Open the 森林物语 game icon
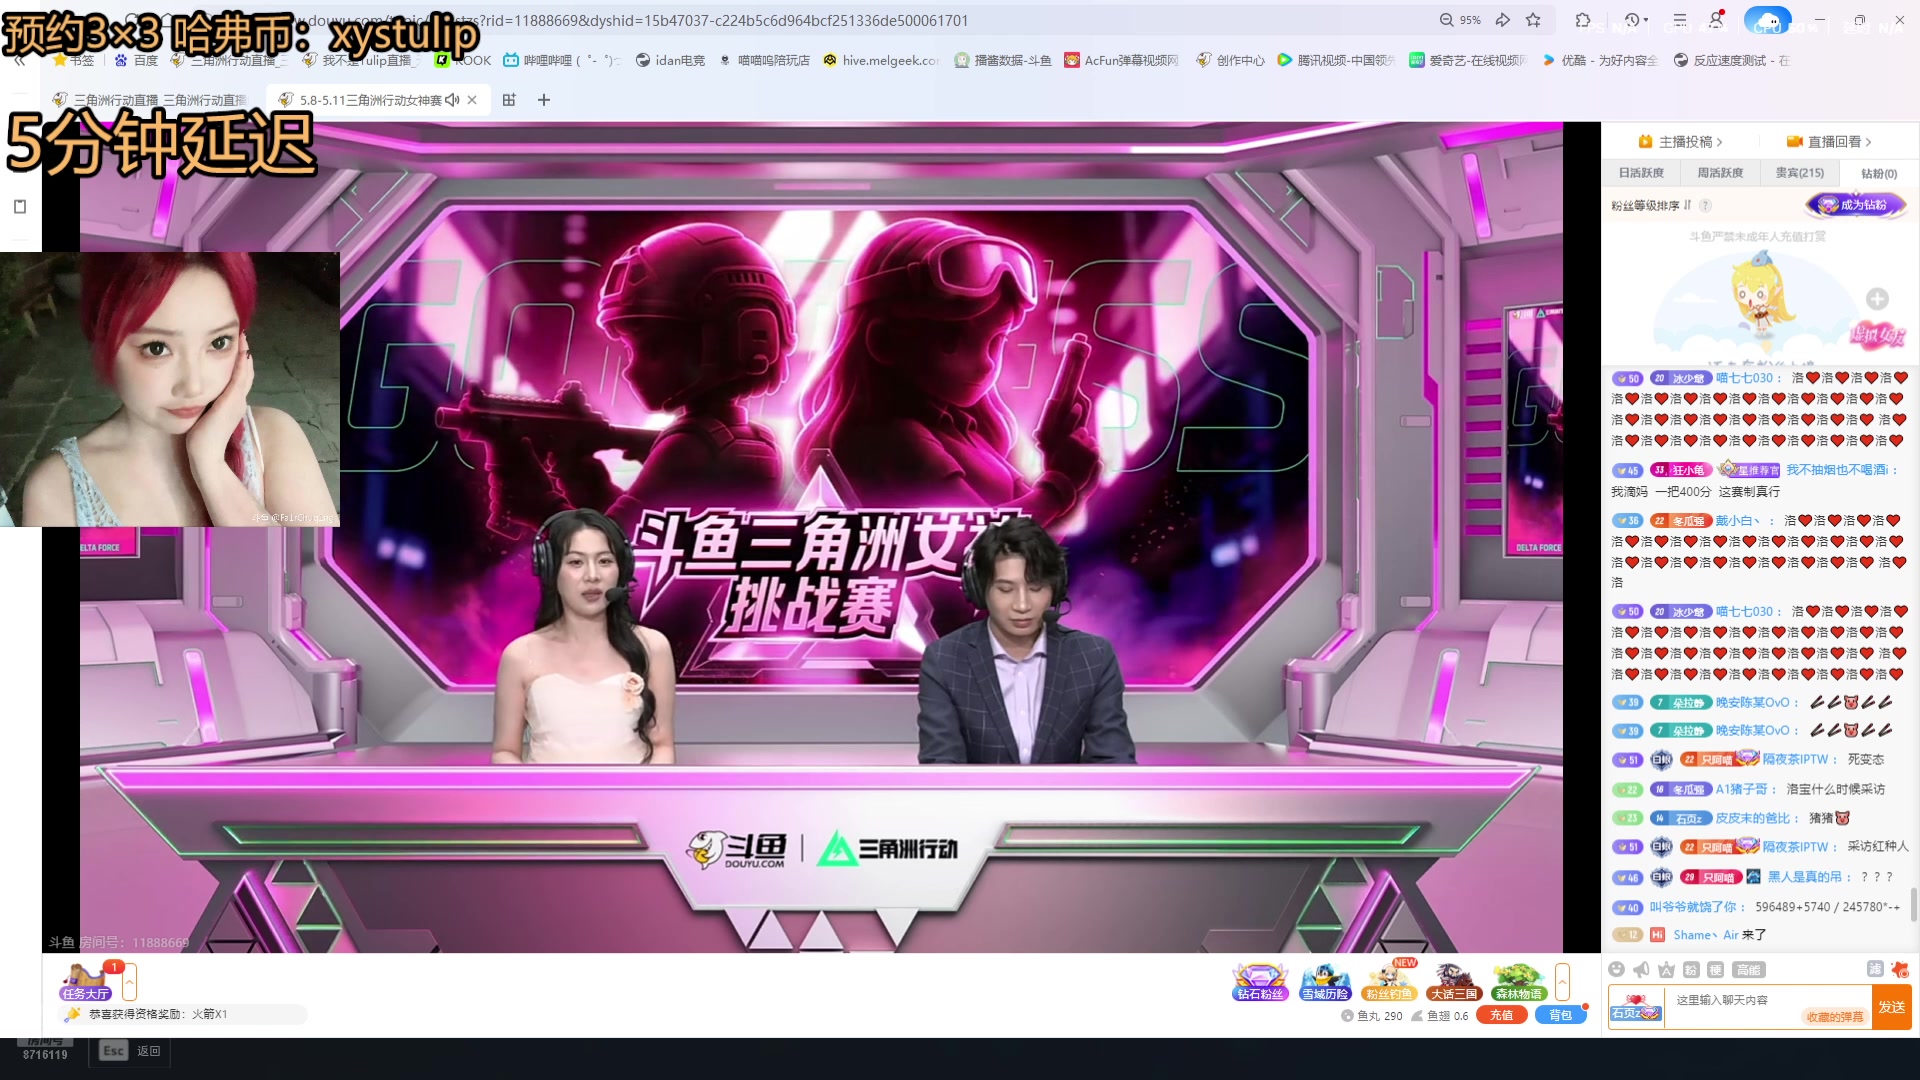1920x1080 pixels. [1519, 982]
